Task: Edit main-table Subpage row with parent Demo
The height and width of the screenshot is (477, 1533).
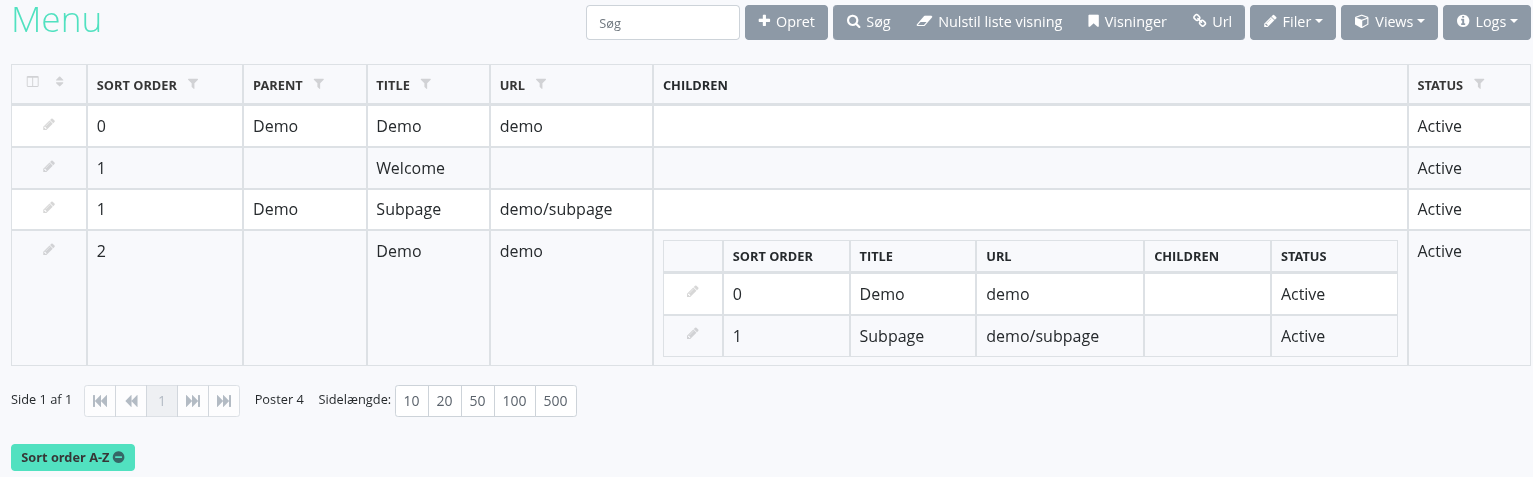Action: 49,207
